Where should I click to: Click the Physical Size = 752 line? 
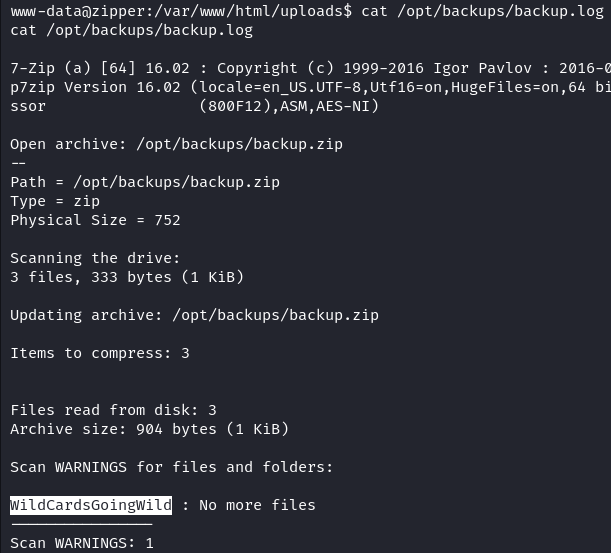(95, 220)
